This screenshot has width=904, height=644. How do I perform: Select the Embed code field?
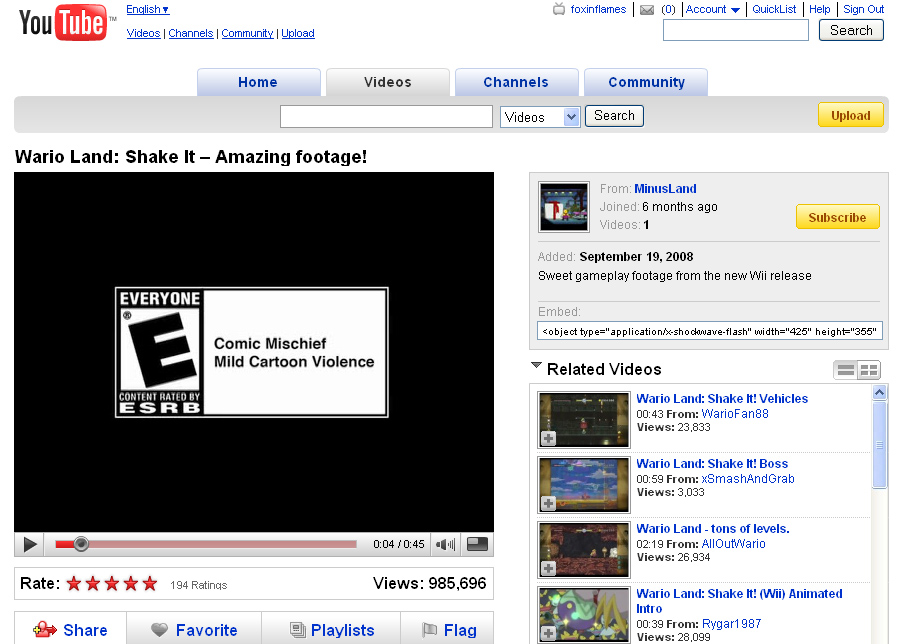click(x=710, y=331)
